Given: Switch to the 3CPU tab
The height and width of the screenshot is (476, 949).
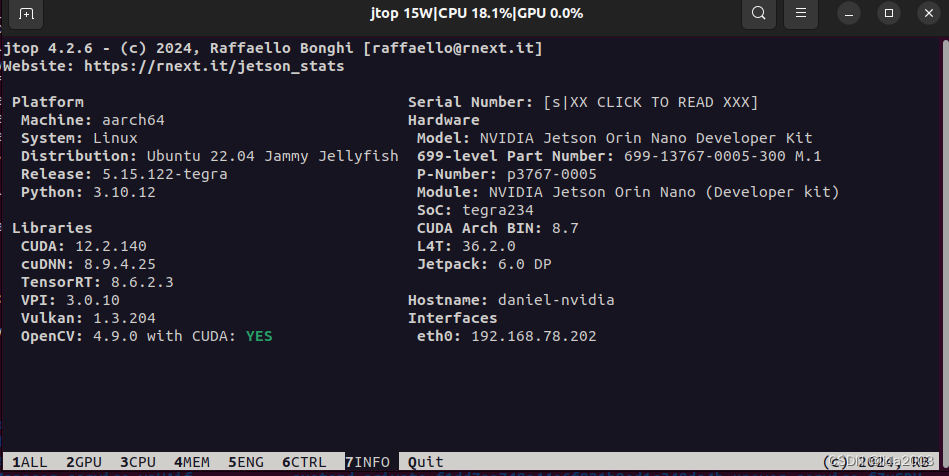Looking at the screenshot, I should [137, 462].
